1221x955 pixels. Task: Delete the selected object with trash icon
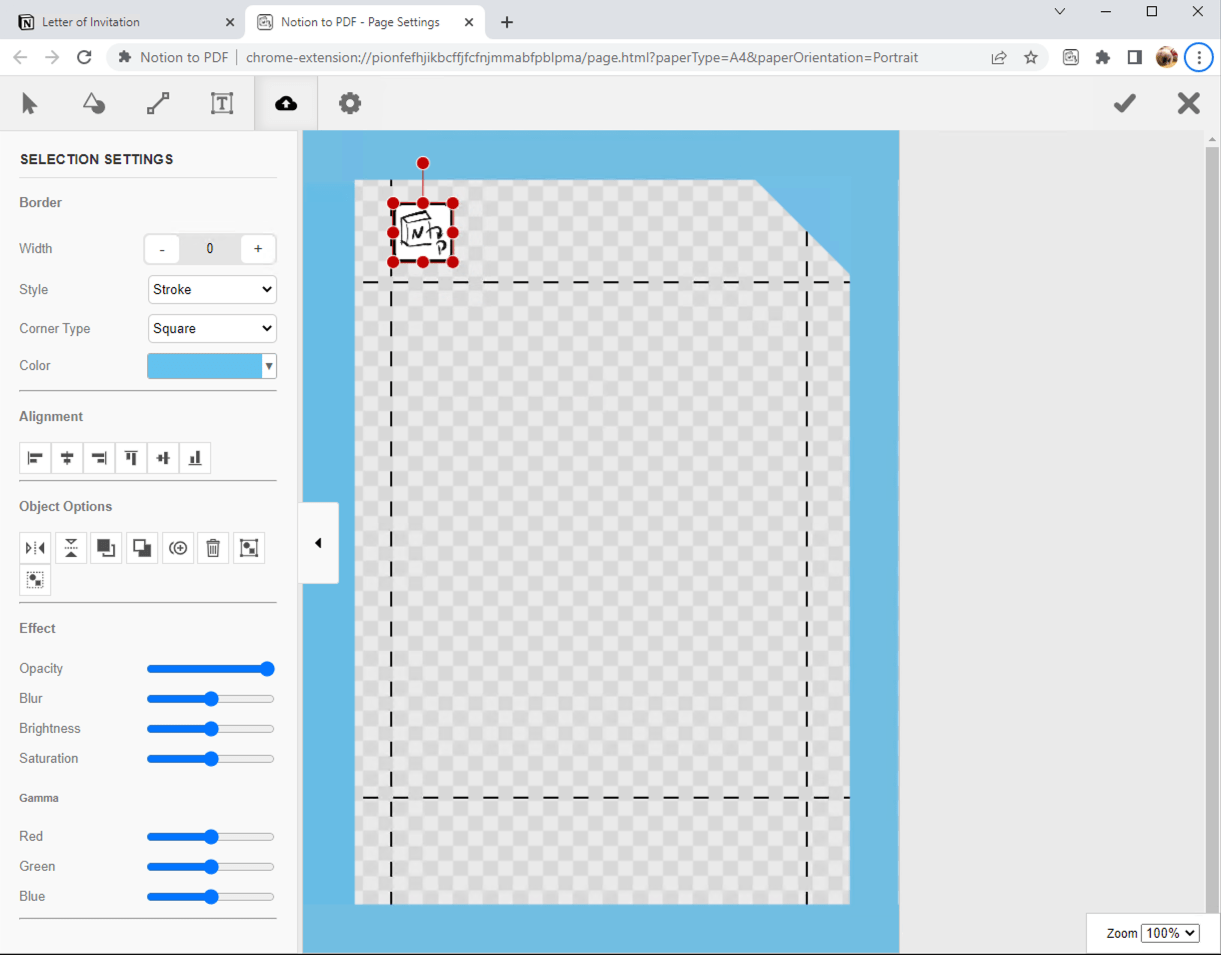pyautogui.click(x=213, y=547)
